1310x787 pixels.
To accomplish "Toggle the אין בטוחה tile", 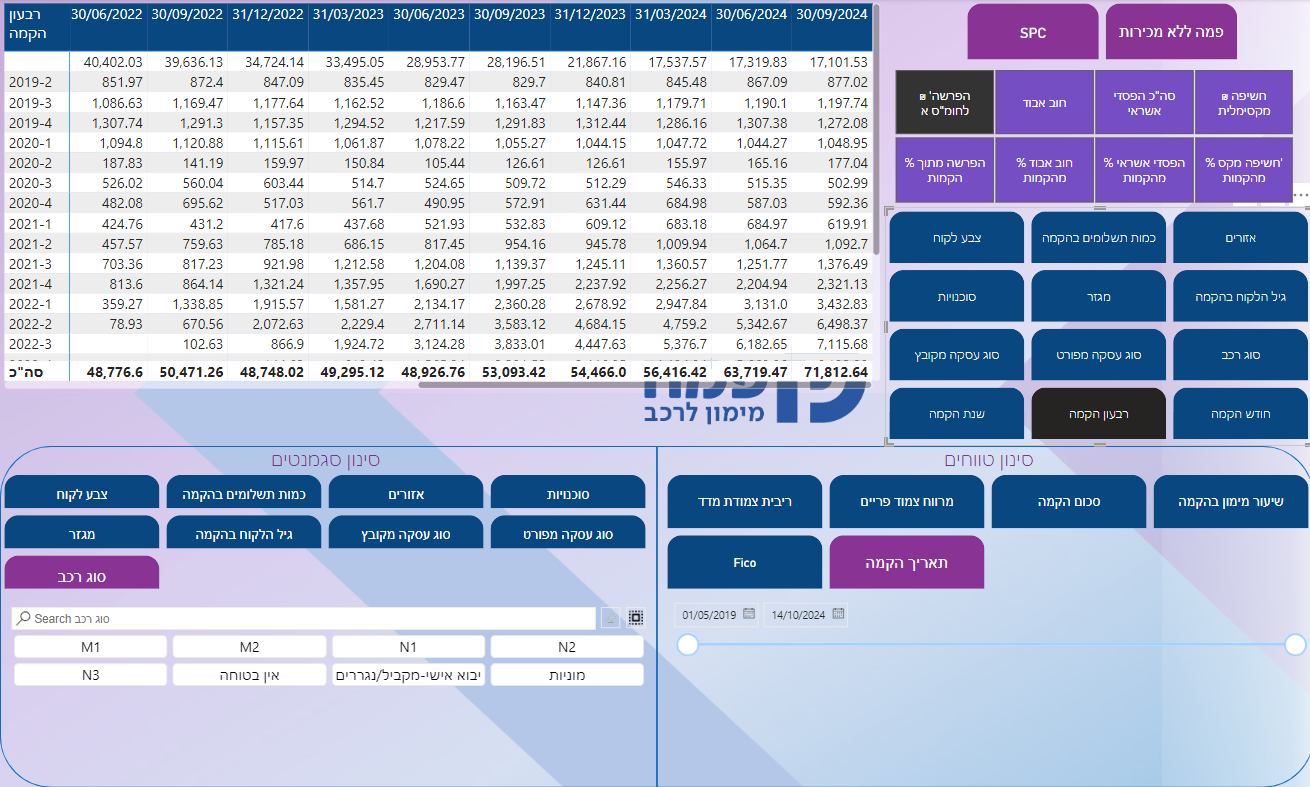I will (x=249, y=675).
